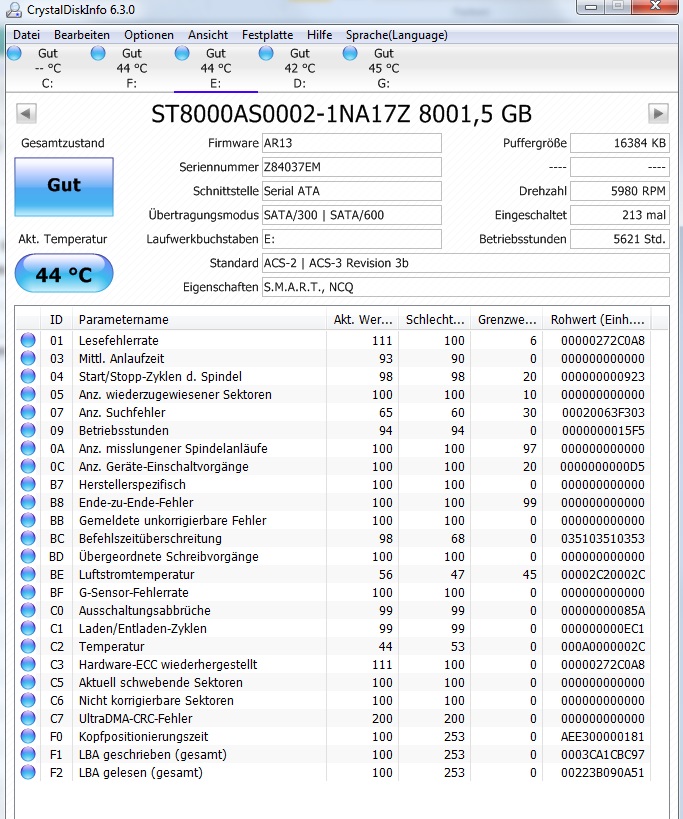This screenshot has height=819, width=683.
Task: Click the CrystalDiskInfo title bar icon
Action: pyautogui.click(x=15, y=9)
